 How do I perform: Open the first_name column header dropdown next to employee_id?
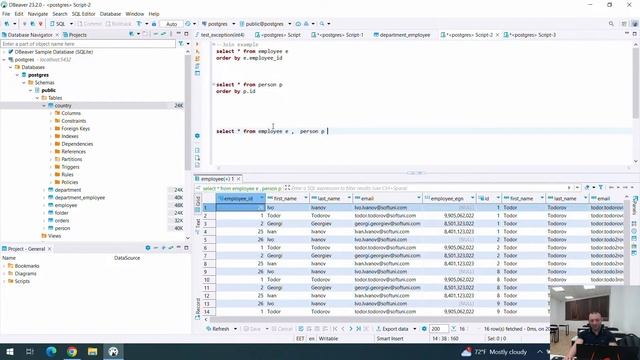[x=305, y=198]
